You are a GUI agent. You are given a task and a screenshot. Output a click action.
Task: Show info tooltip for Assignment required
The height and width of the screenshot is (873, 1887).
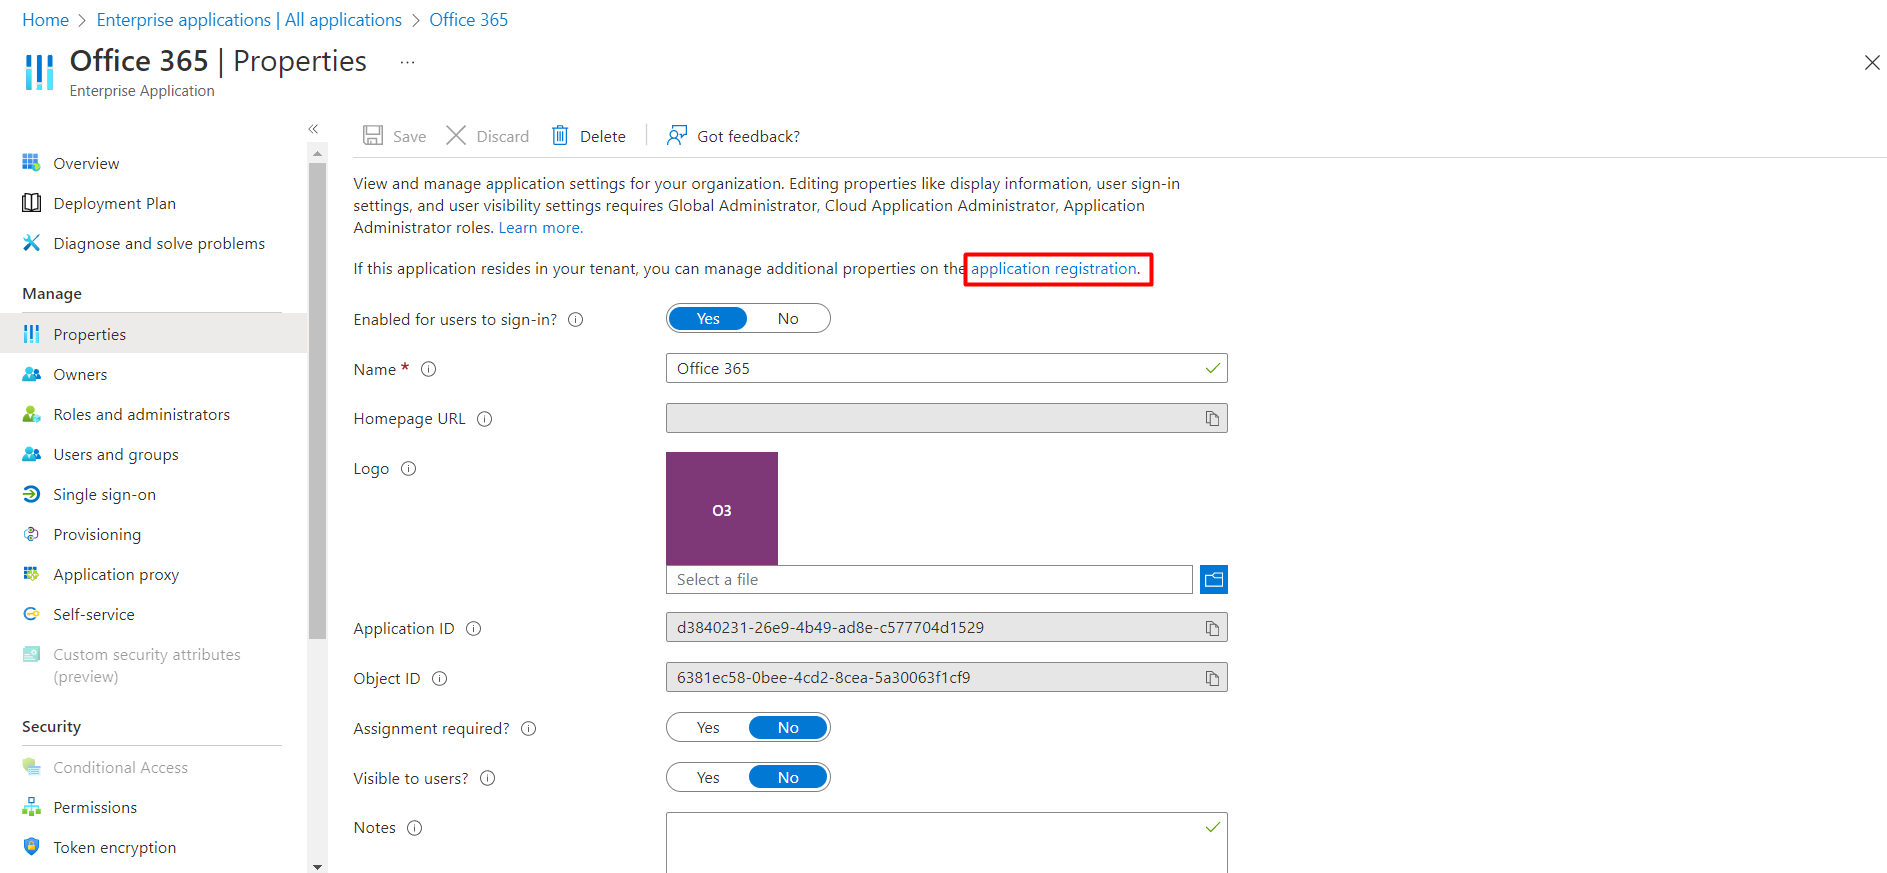coord(529,728)
